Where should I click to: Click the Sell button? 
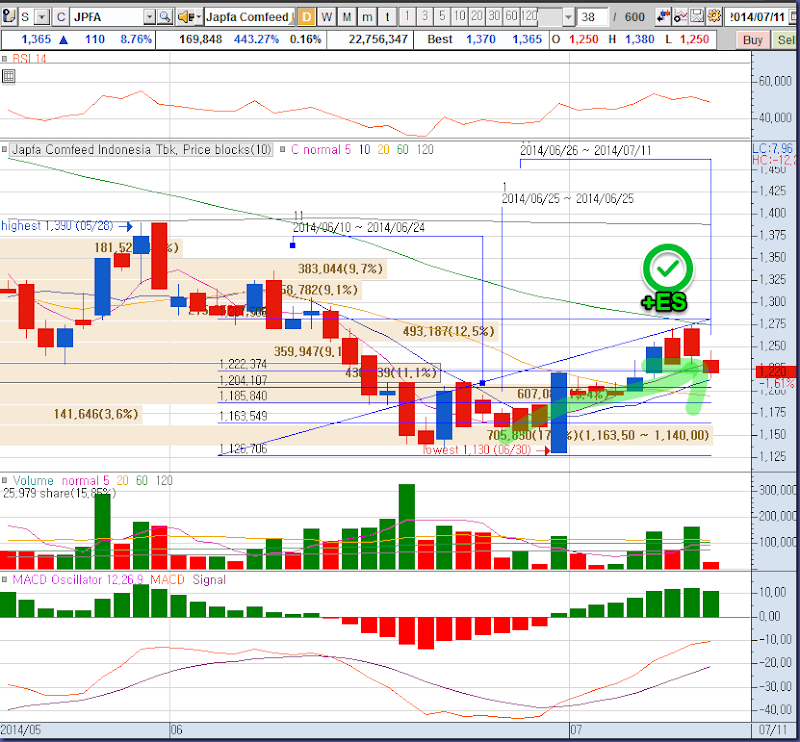pos(785,40)
